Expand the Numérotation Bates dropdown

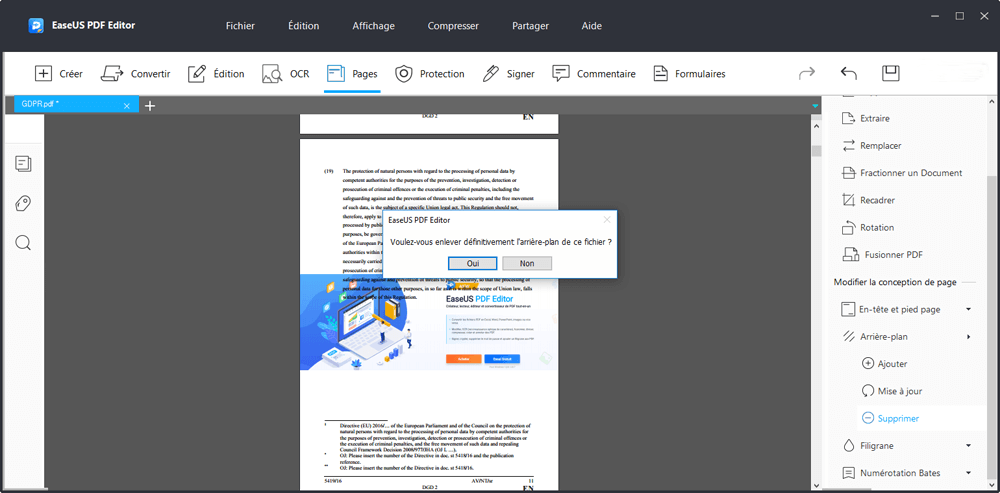[x=968, y=473]
